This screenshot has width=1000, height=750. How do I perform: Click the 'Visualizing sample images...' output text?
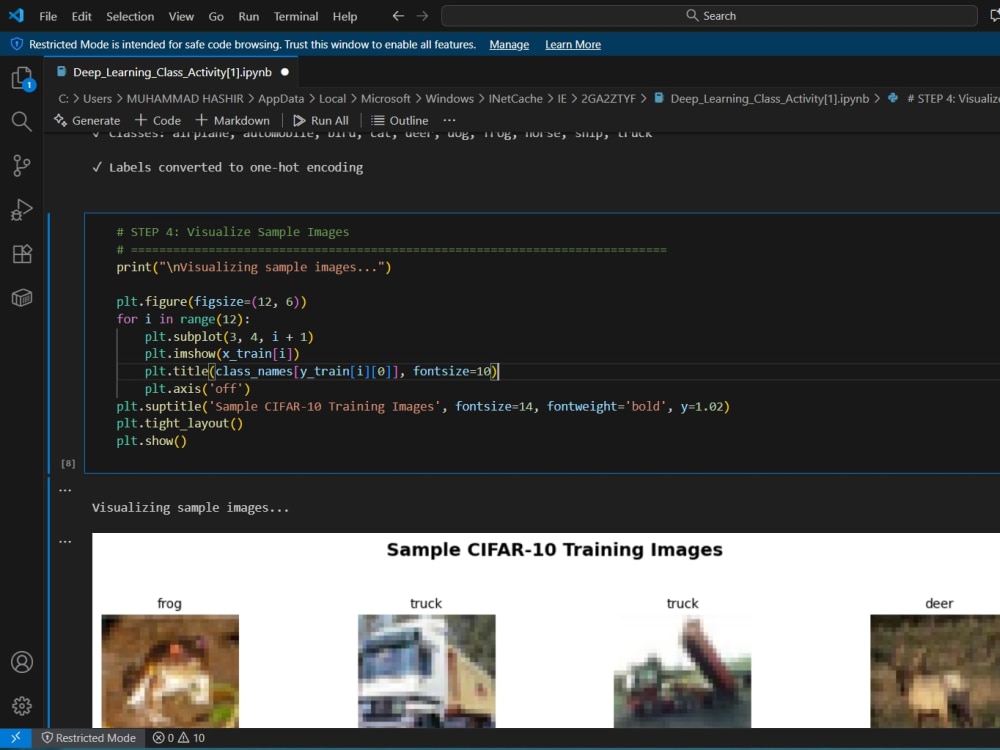pos(190,508)
